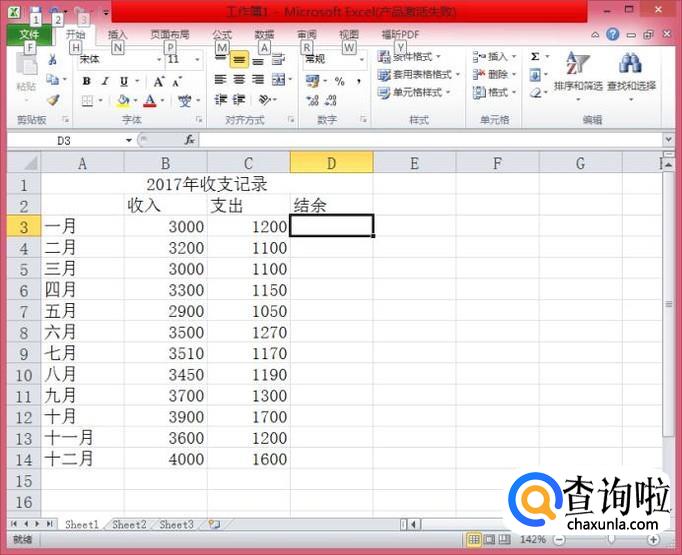682x555 pixels.
Task: Click zoom out minus button
Action: (x=559, y=540)
